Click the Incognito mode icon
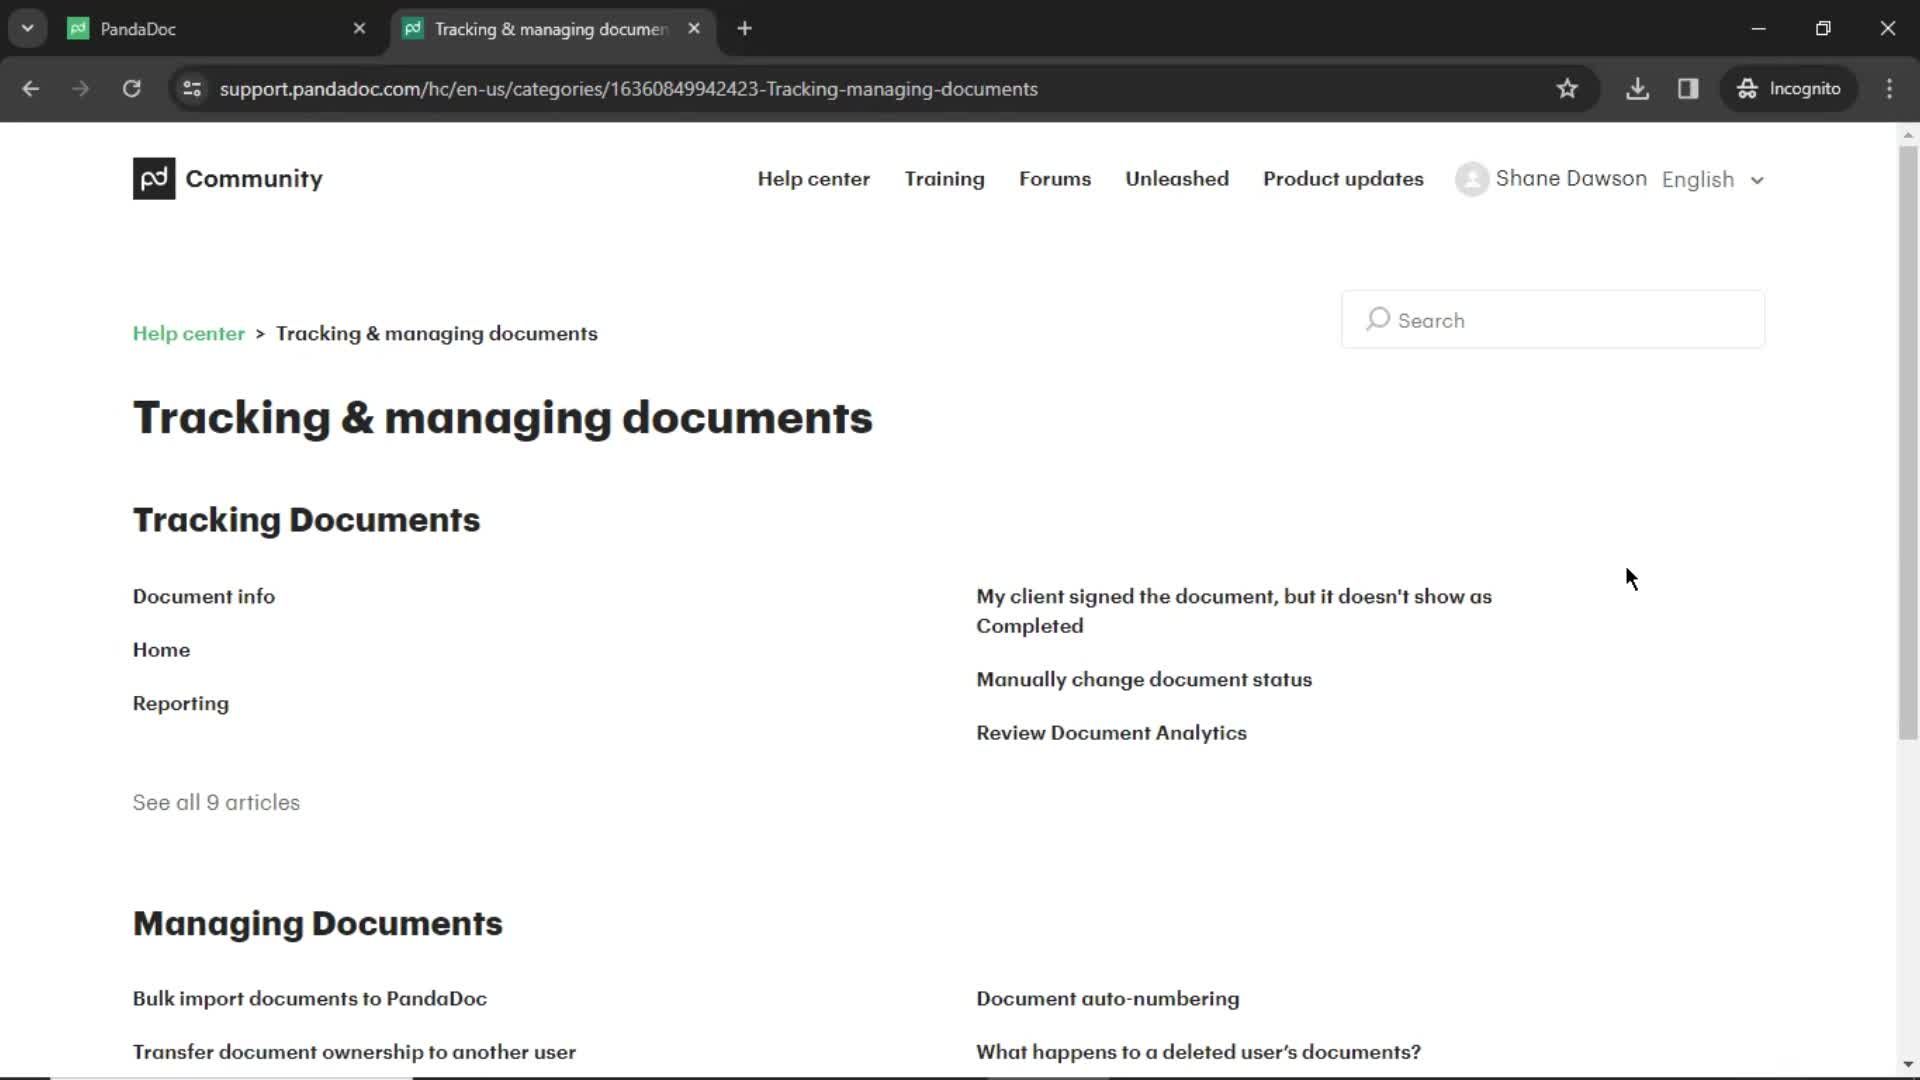Screen dimensions: 1920x1080 click(1747, 88)
